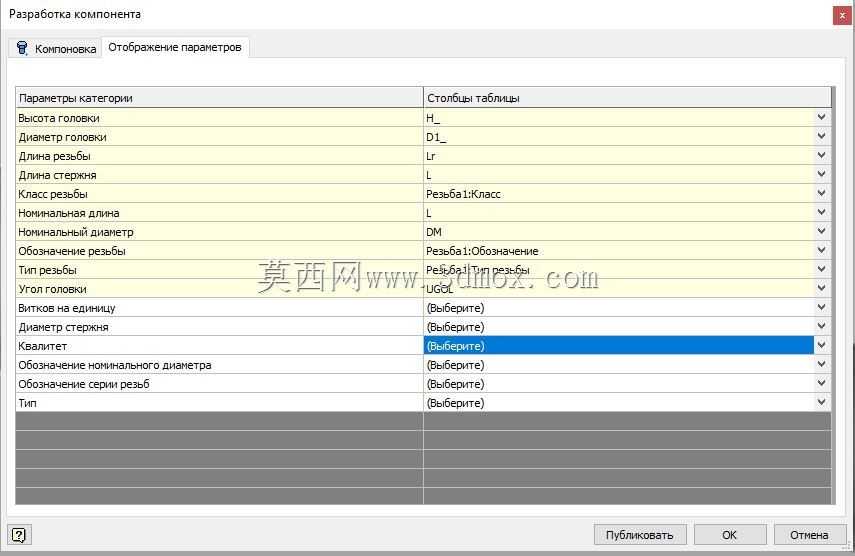The height and width of the screenshot is (556, 855).
Task: Click the Обозначение серии резьб parameter label
Action: pos(84,384)
